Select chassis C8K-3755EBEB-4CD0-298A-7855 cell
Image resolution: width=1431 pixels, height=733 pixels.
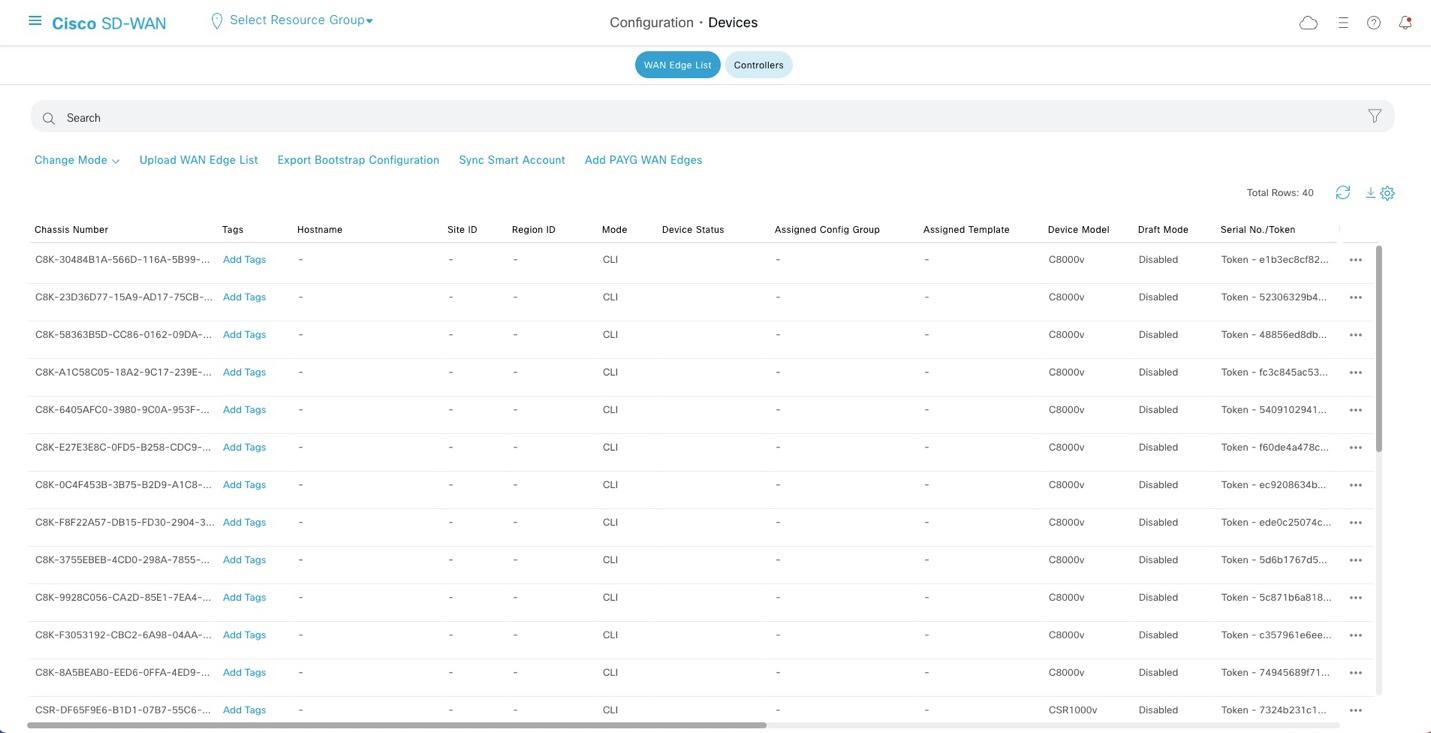[x=123, y=560]
